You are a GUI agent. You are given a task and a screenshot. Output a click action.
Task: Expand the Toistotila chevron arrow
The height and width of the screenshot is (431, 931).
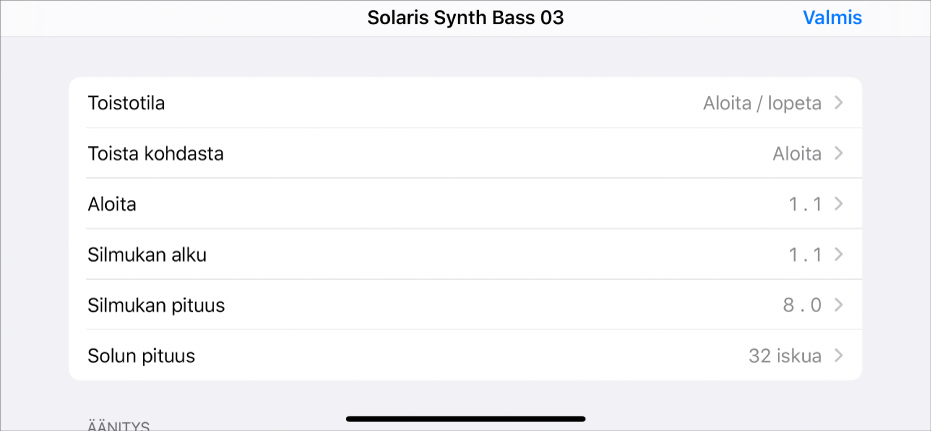838,103
